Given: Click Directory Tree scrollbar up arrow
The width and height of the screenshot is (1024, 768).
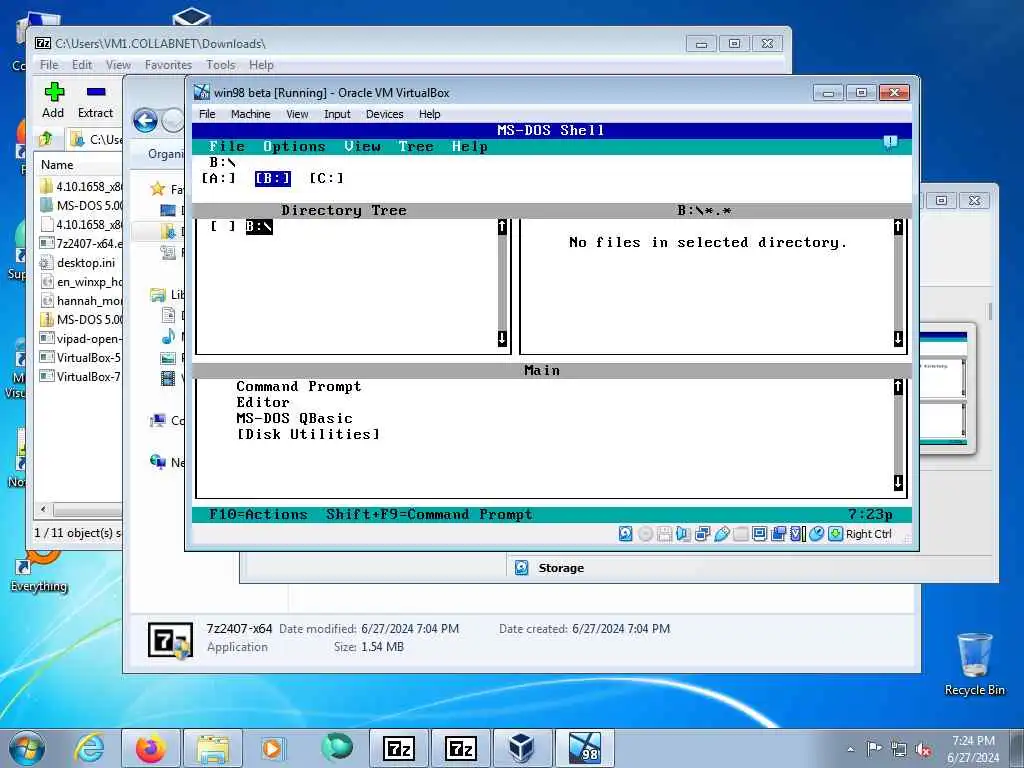Looking at the screenshot, I should click(502, 227).
